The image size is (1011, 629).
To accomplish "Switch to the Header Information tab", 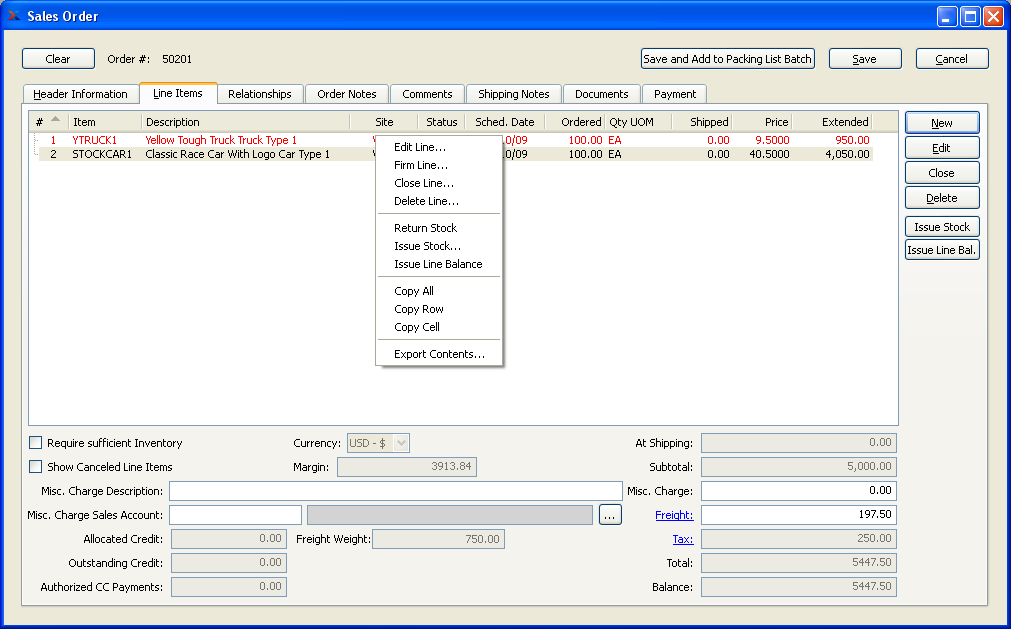I will (80, 94).
